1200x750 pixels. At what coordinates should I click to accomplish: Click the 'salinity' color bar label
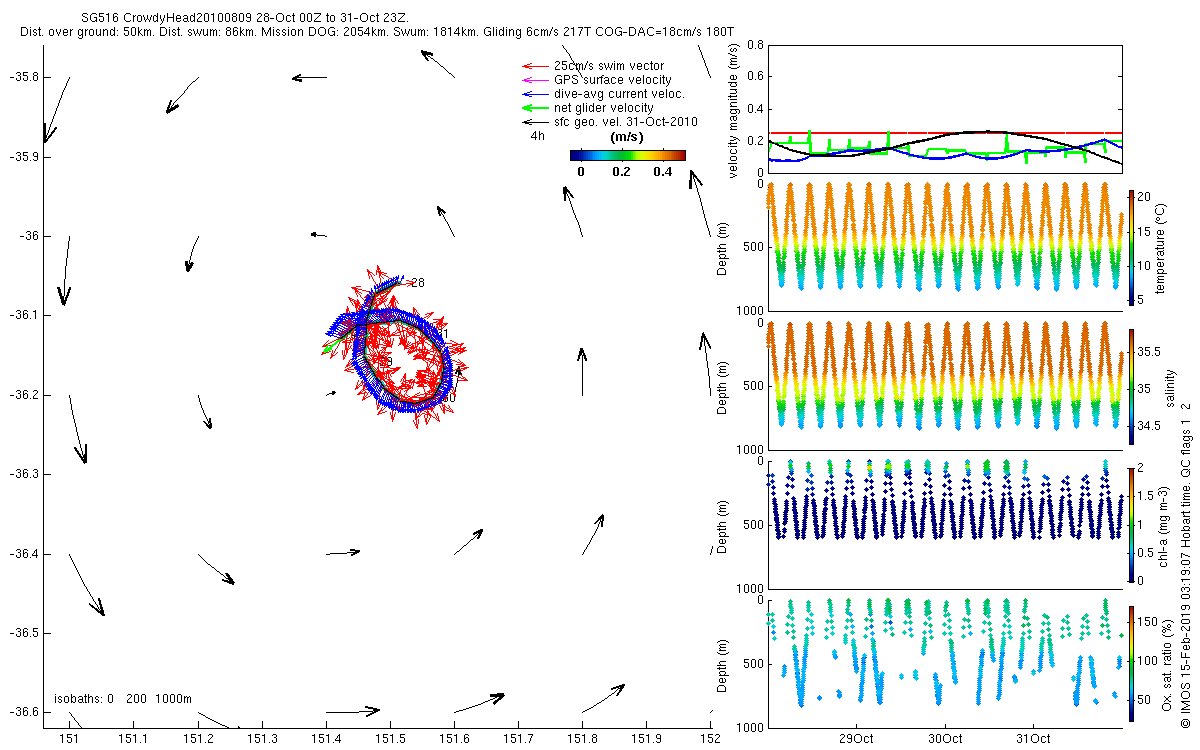[x=1171, y=386]
